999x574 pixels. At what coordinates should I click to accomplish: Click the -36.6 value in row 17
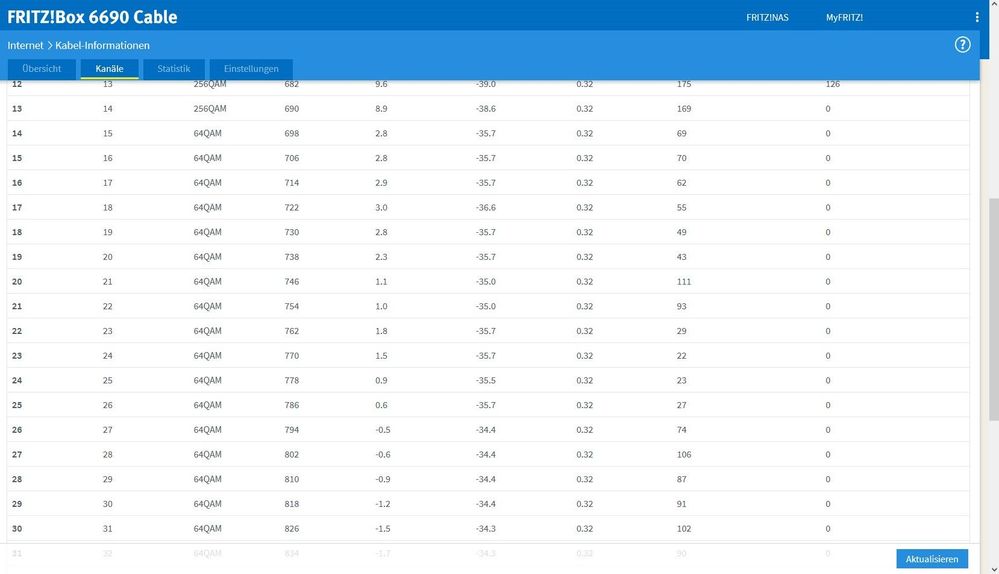[485, 208]
